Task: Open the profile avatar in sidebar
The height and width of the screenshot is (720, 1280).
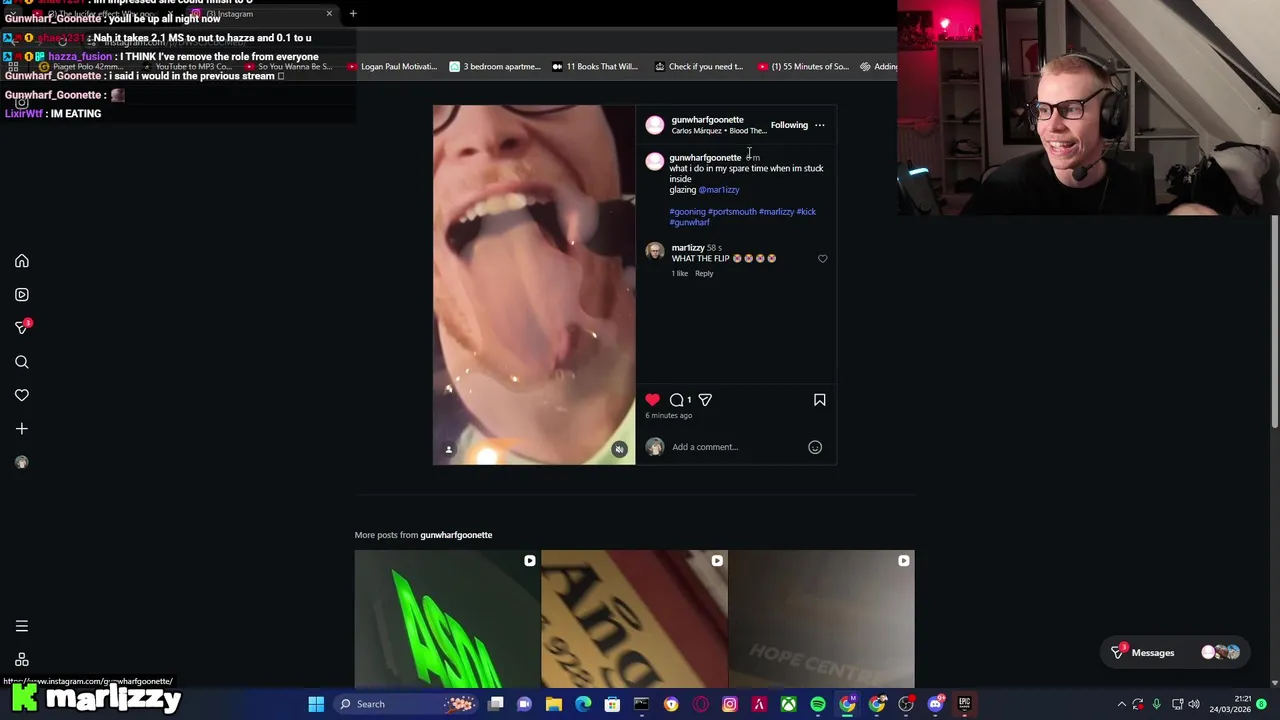Action: pos(22,462)
